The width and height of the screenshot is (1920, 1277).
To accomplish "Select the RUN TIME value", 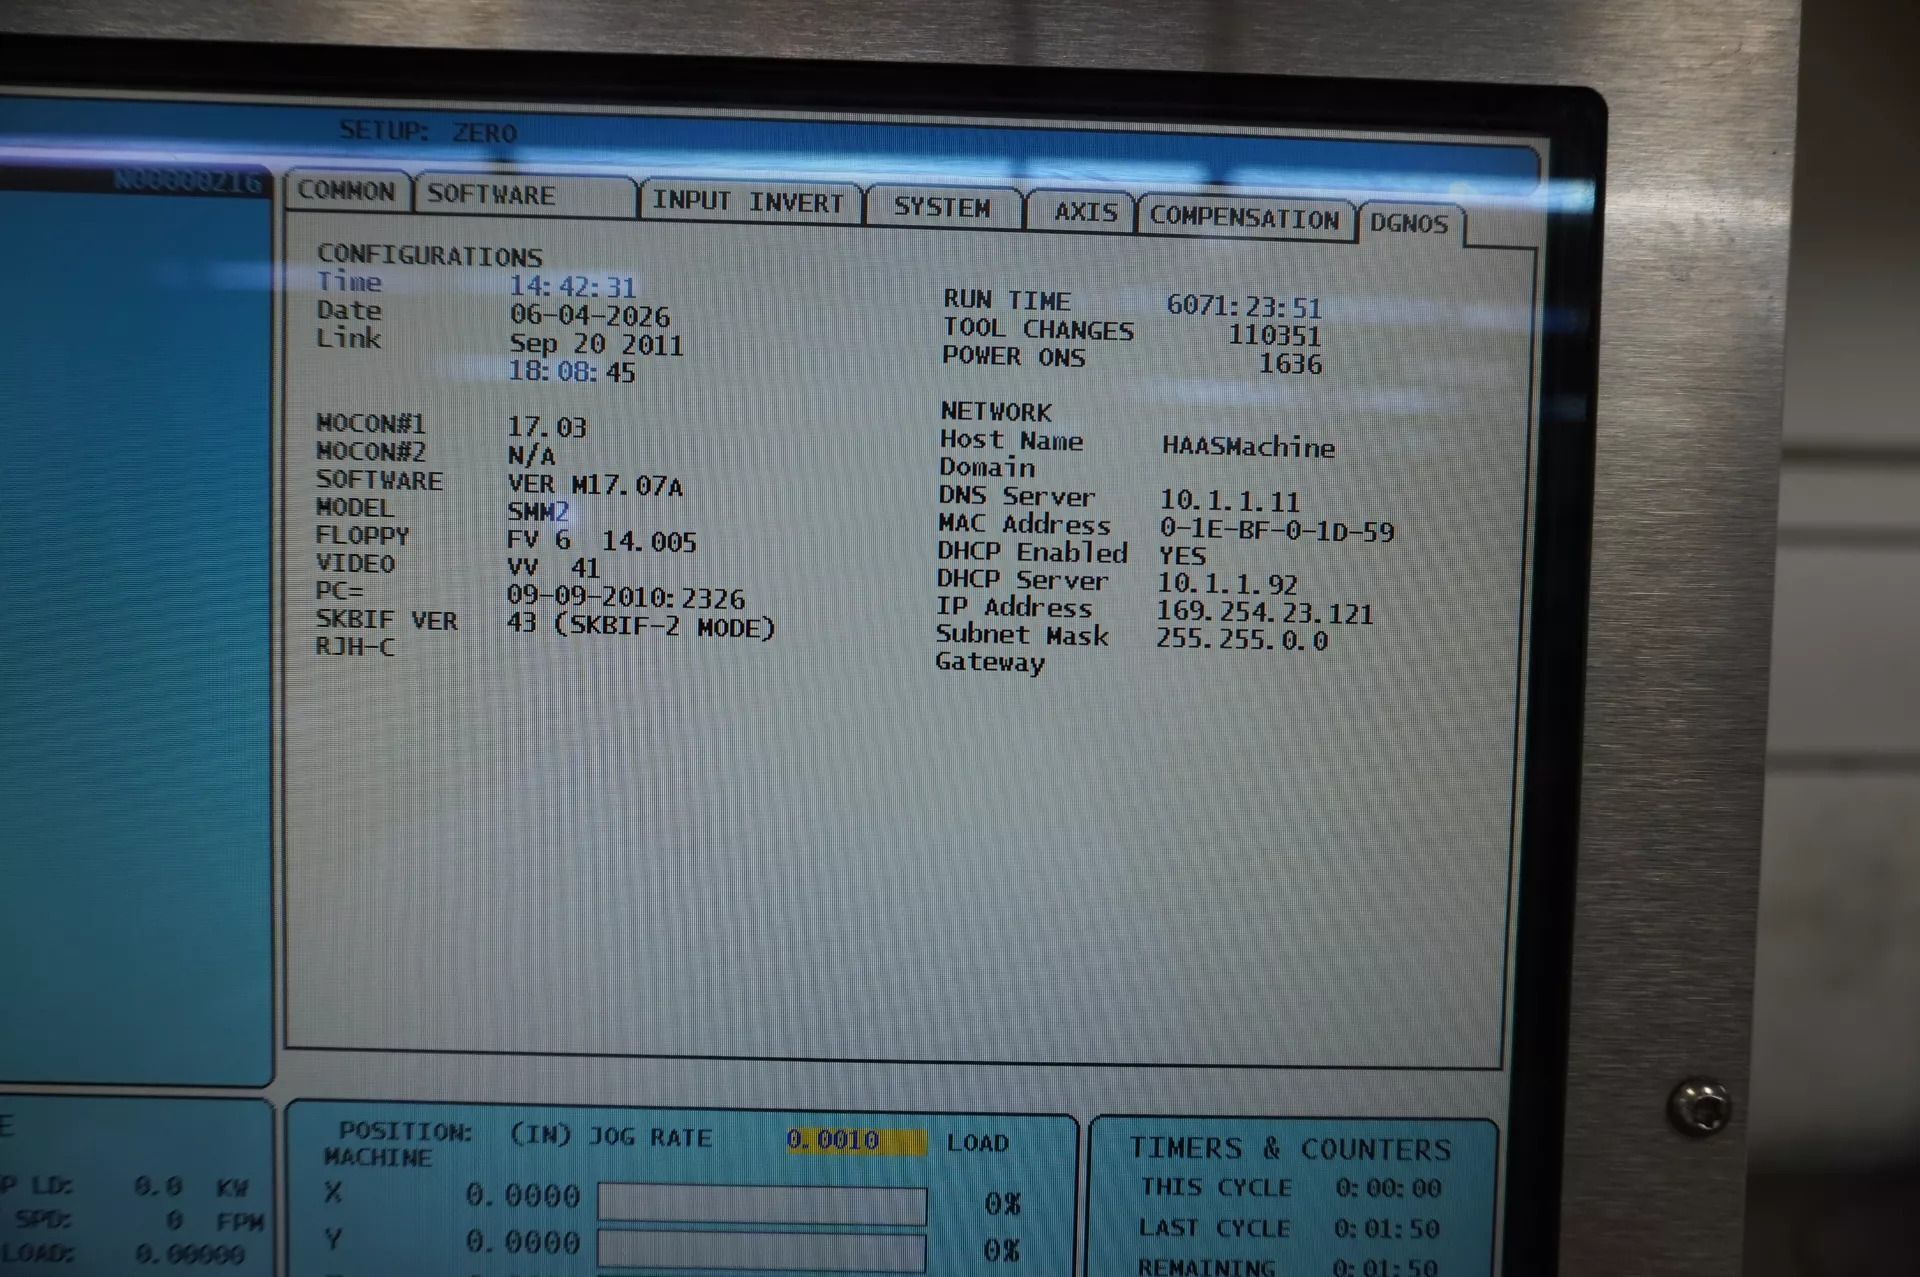I will (1244, 306).
